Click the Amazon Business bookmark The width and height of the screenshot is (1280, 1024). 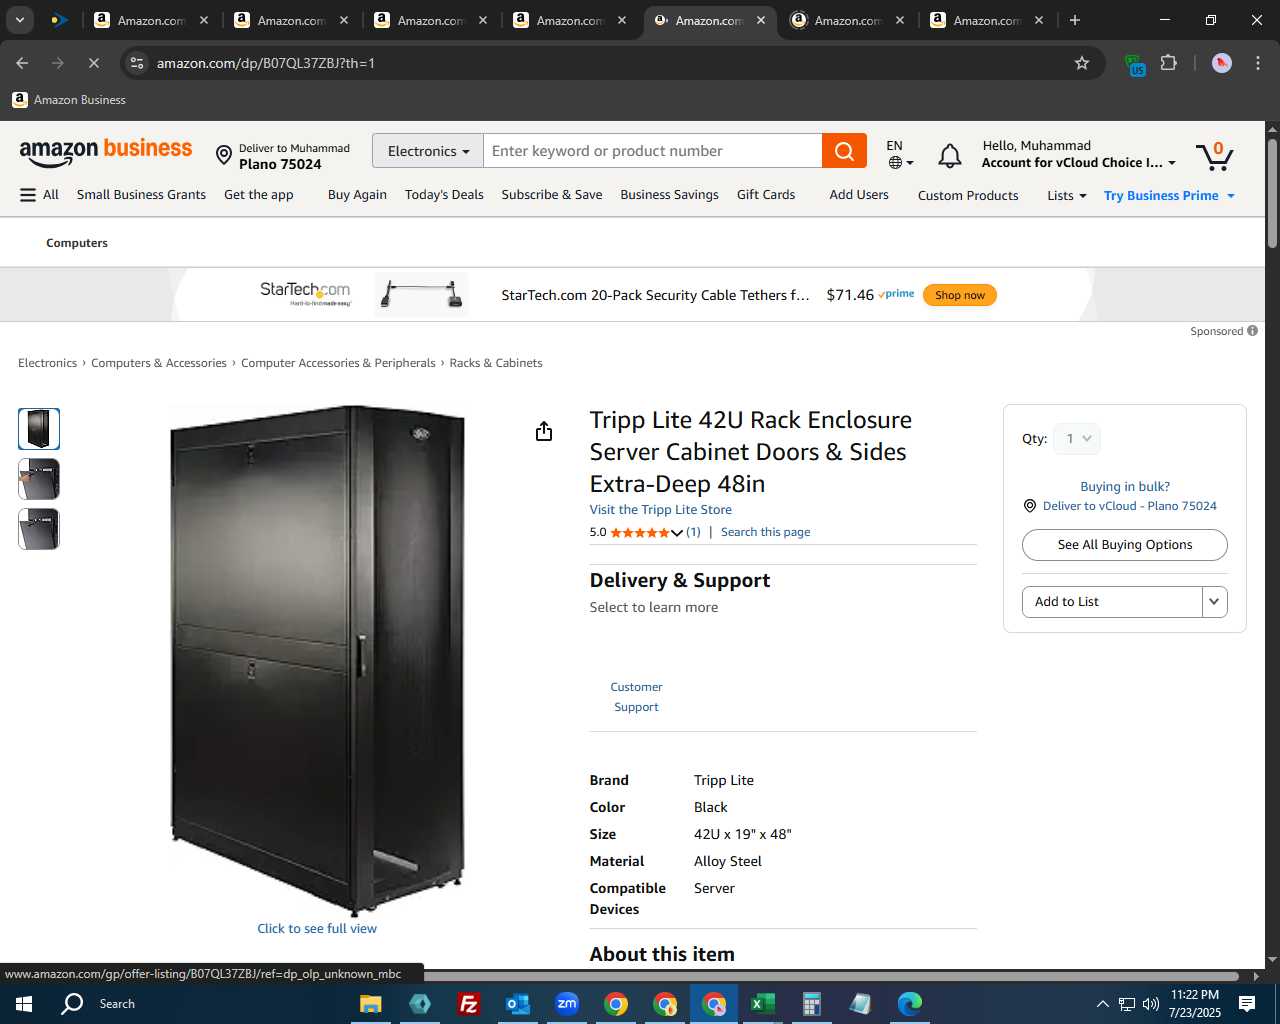click(x=69, y=100)
